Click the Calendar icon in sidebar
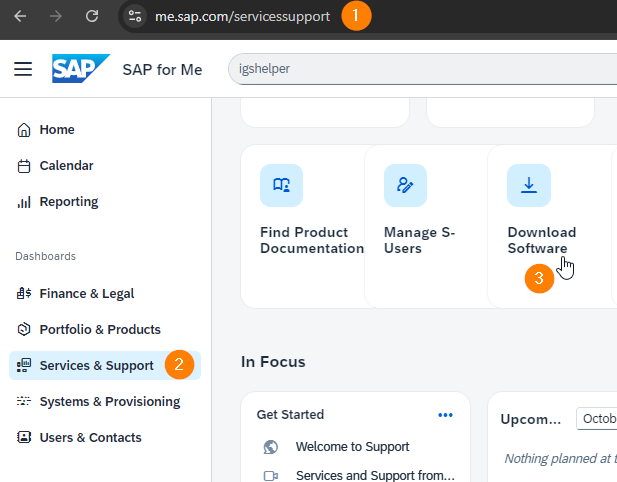The height and width of the screenshot is (482, 617). click(24, 166)
